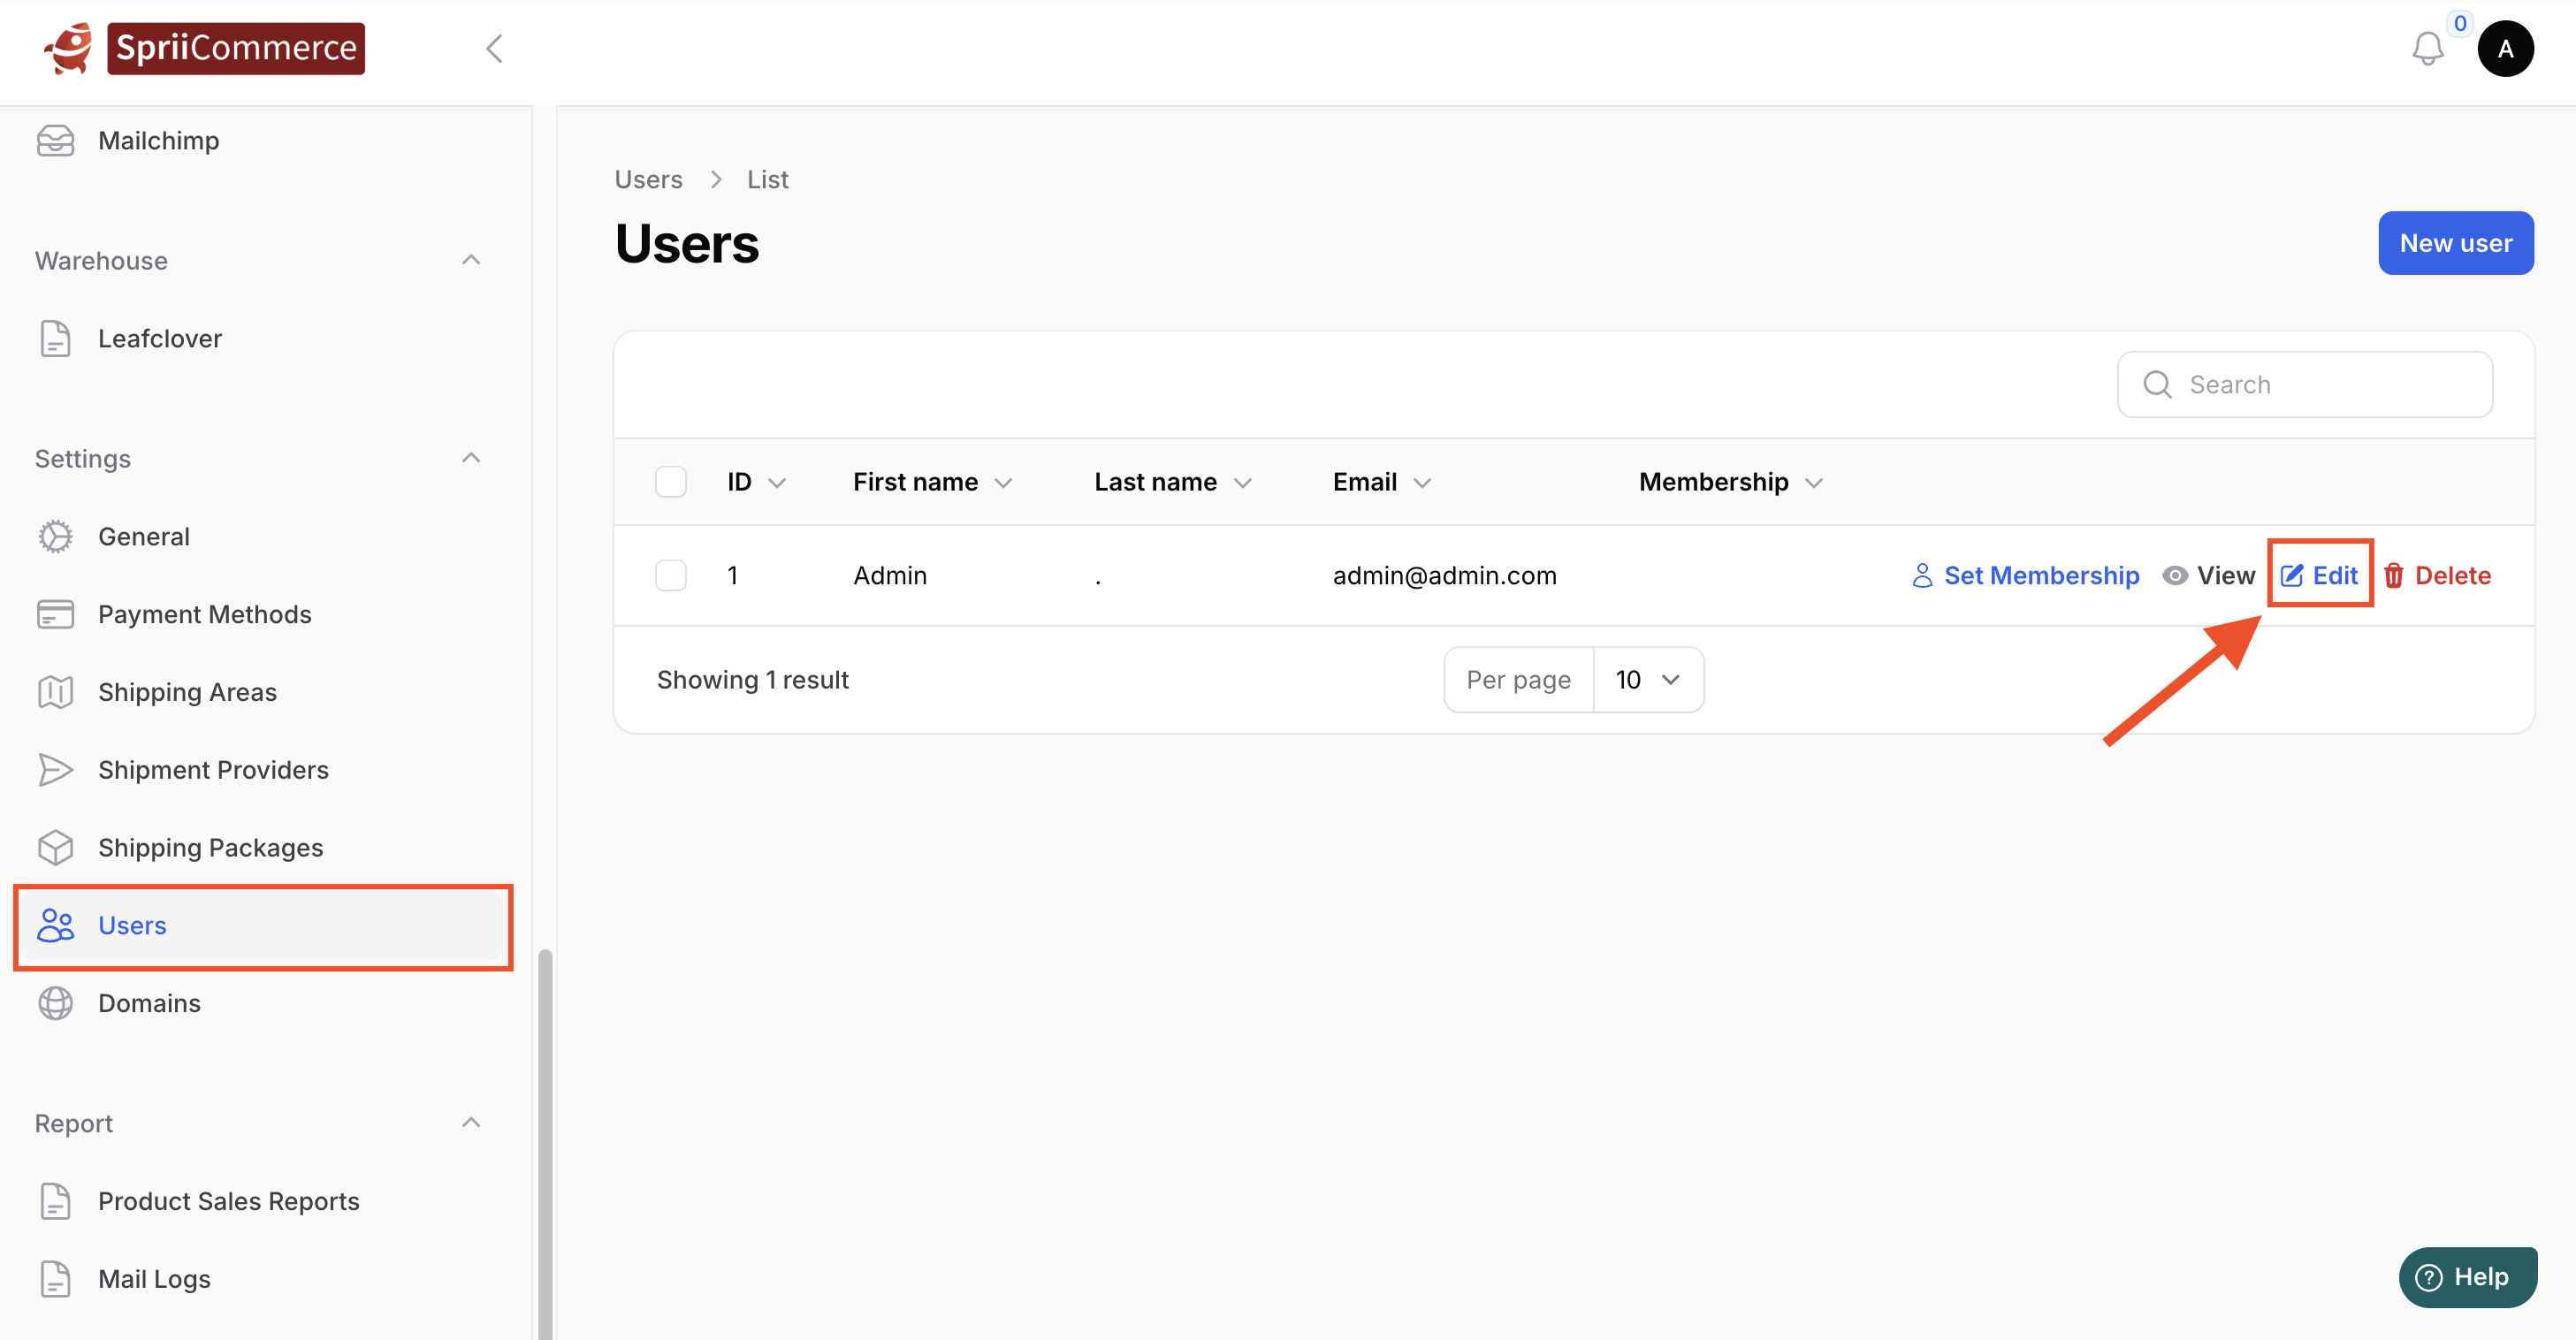2576x1340 pixels.
Task: Toggle the select-all checkbox in the header
Action: (670, 482)
